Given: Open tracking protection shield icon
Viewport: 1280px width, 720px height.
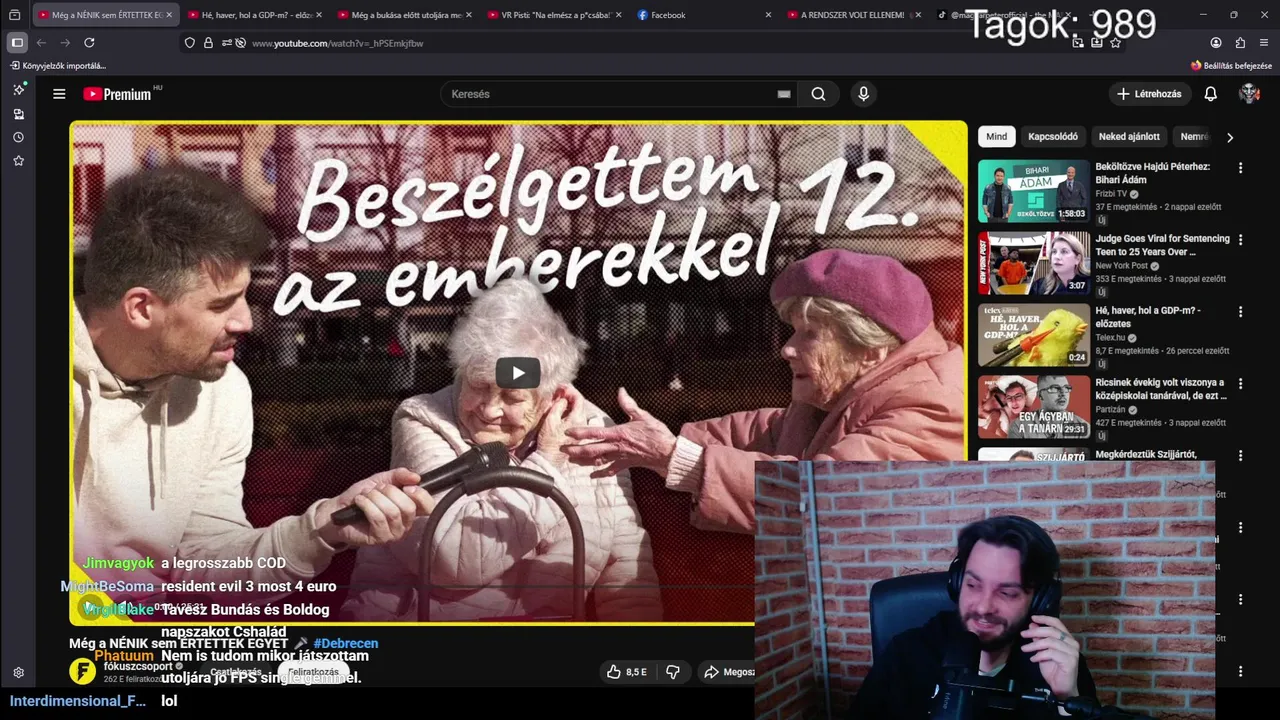Looking at the screenshot, I should (190, 43).
